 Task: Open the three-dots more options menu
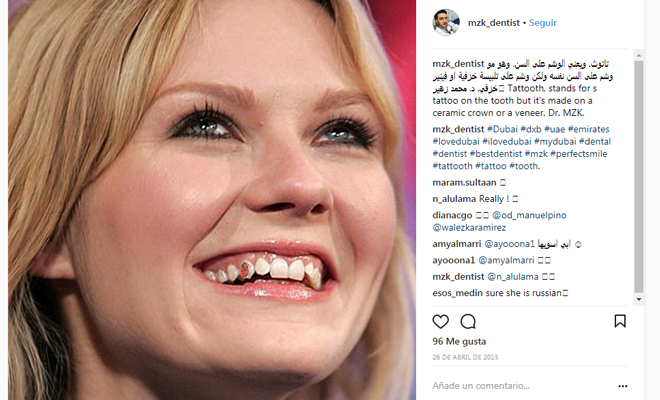[x=623, y=386]
